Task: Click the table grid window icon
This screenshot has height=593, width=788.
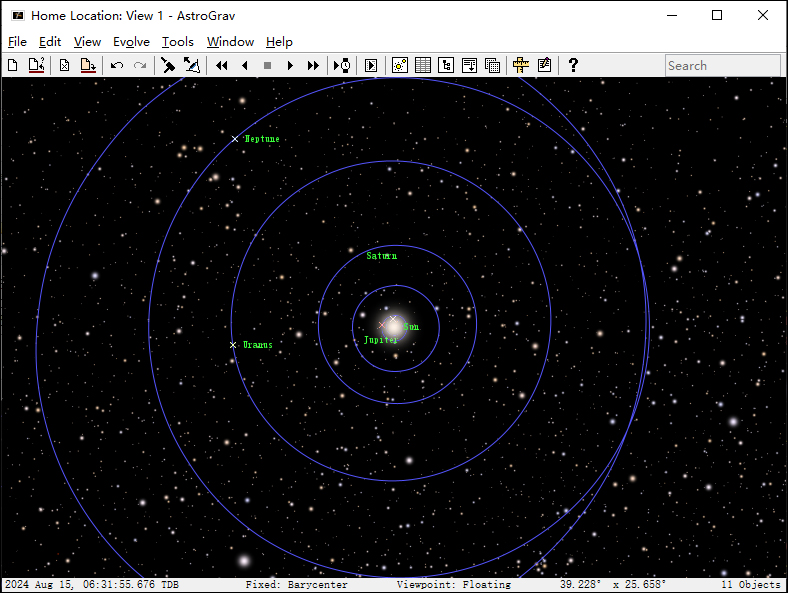Action: [x=423, y=65]
